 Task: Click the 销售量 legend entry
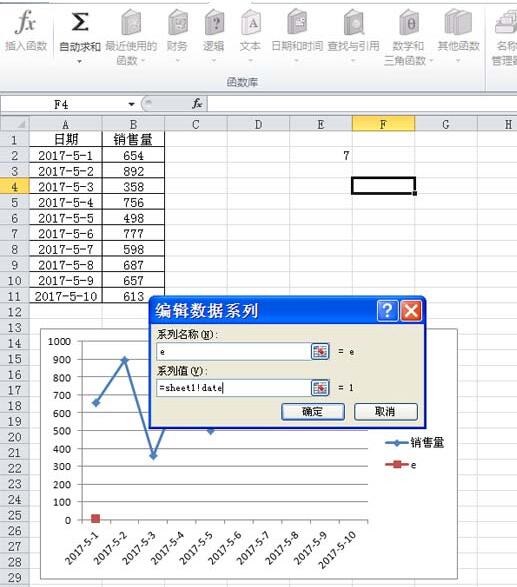click(x=414, y=442)
